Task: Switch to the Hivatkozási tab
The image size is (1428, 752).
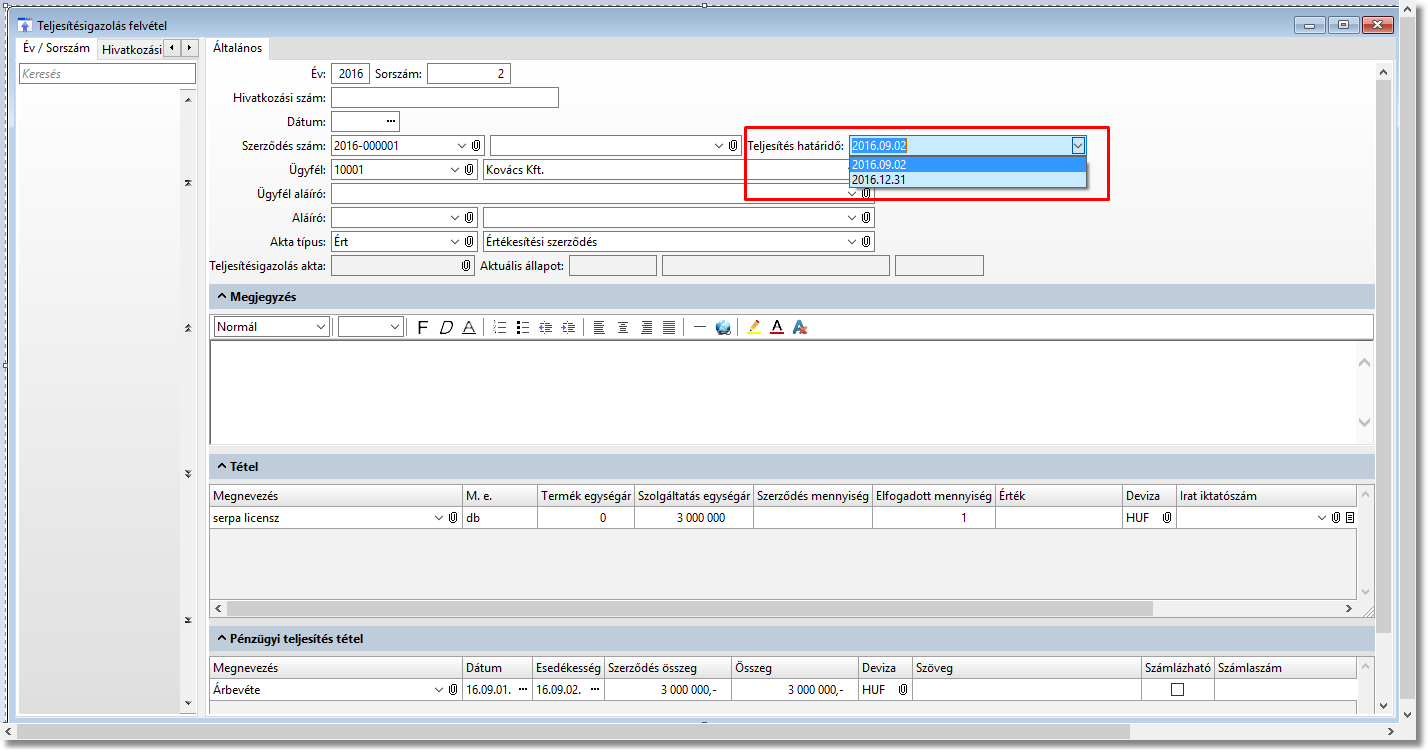Action: [131, 48]
